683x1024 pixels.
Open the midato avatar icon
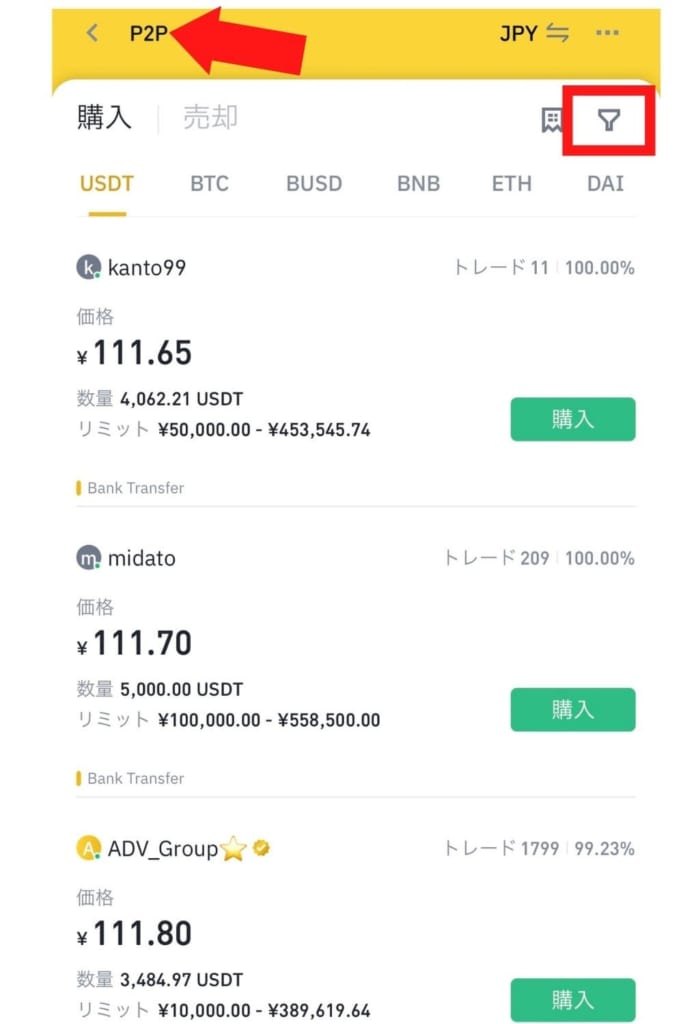(x=88, y=558)
